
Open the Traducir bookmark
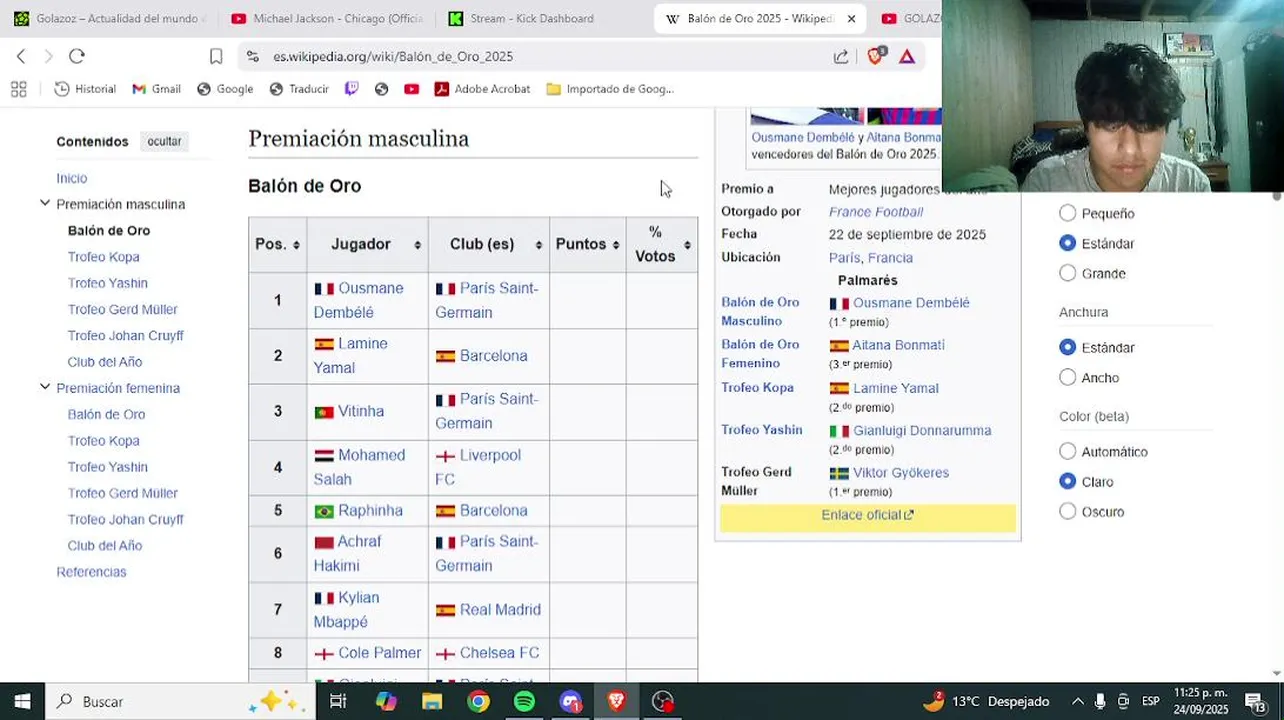pos(299,89)
